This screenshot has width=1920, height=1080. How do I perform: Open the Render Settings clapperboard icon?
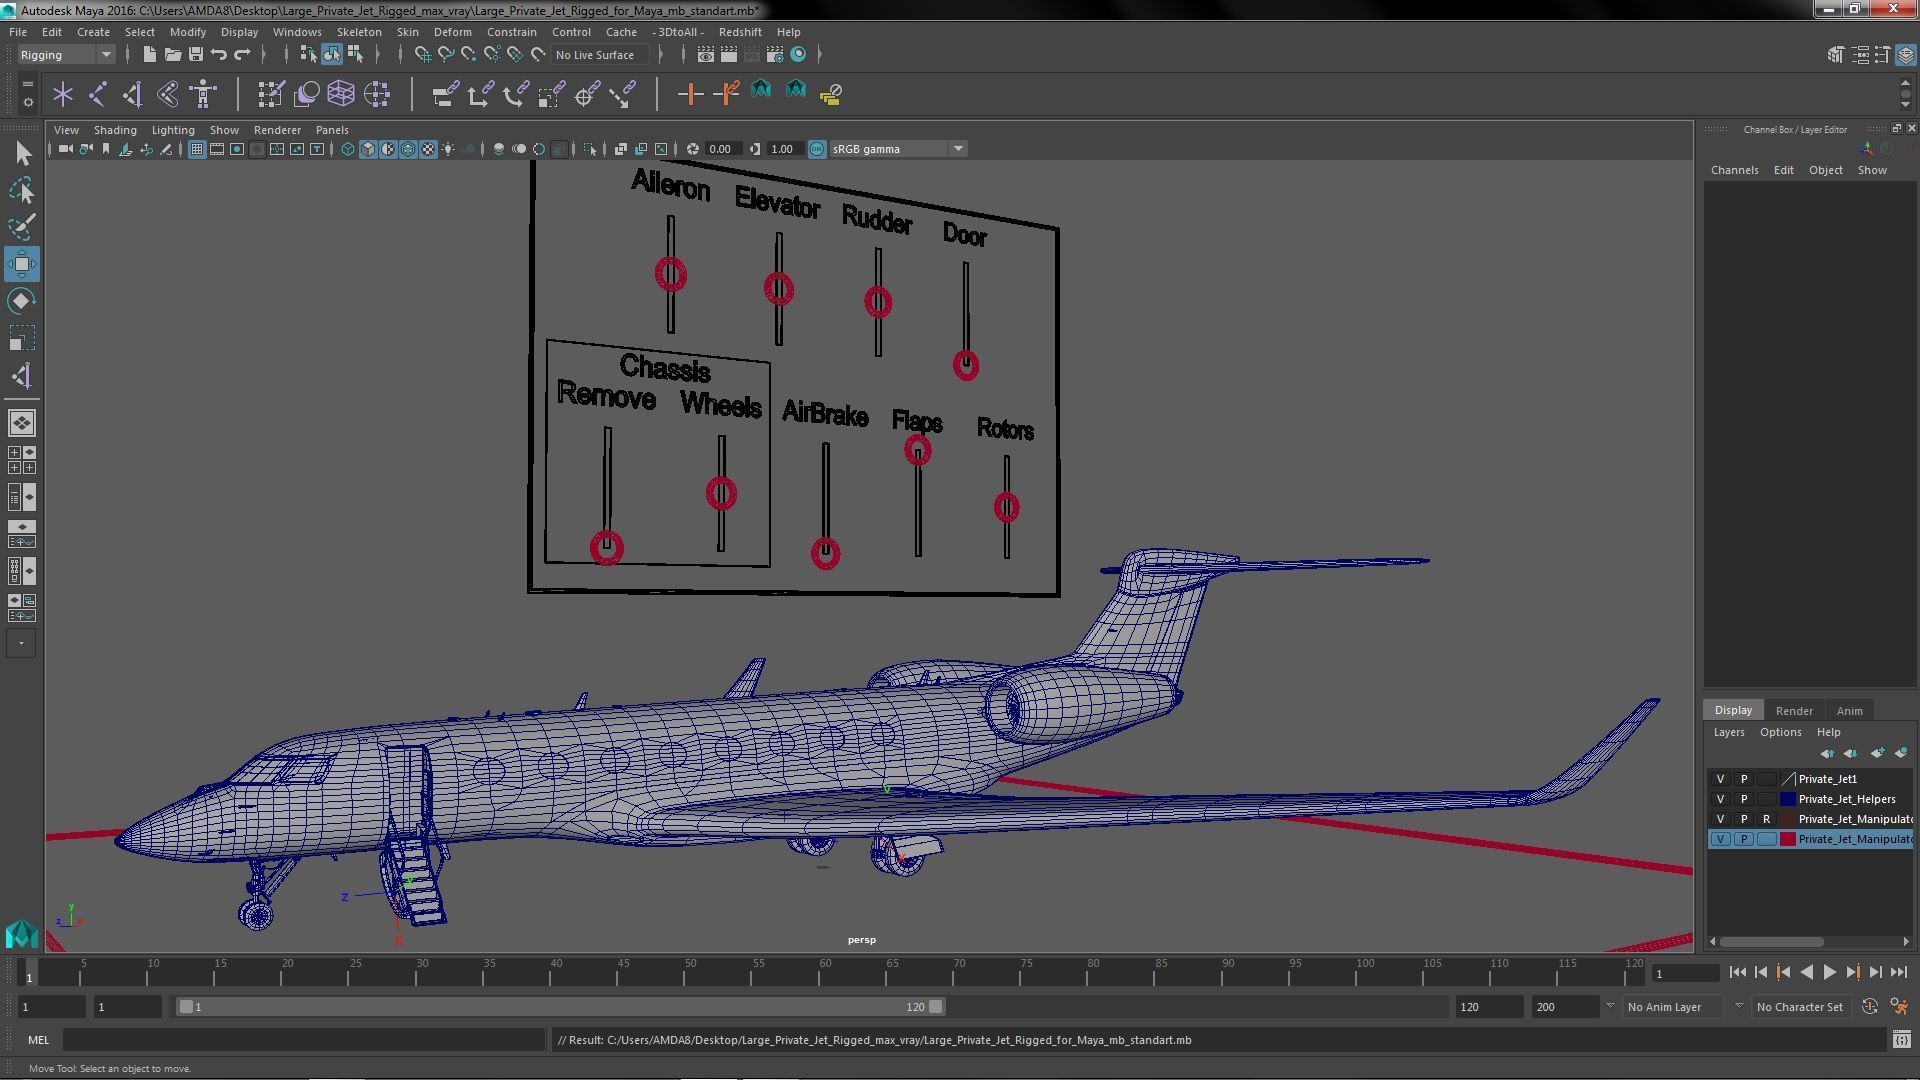[775, 55]
